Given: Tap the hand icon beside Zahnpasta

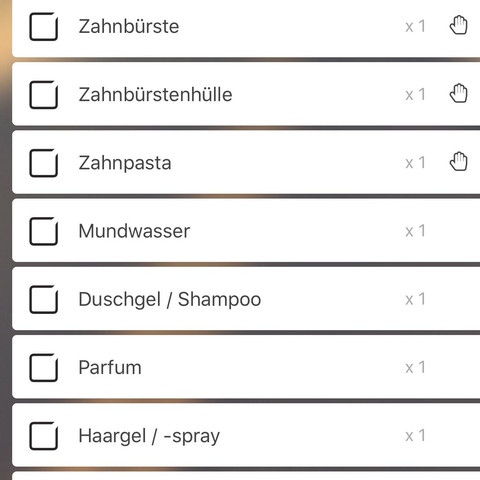Looking at the screenshot, I should click(x=459, y=162).
